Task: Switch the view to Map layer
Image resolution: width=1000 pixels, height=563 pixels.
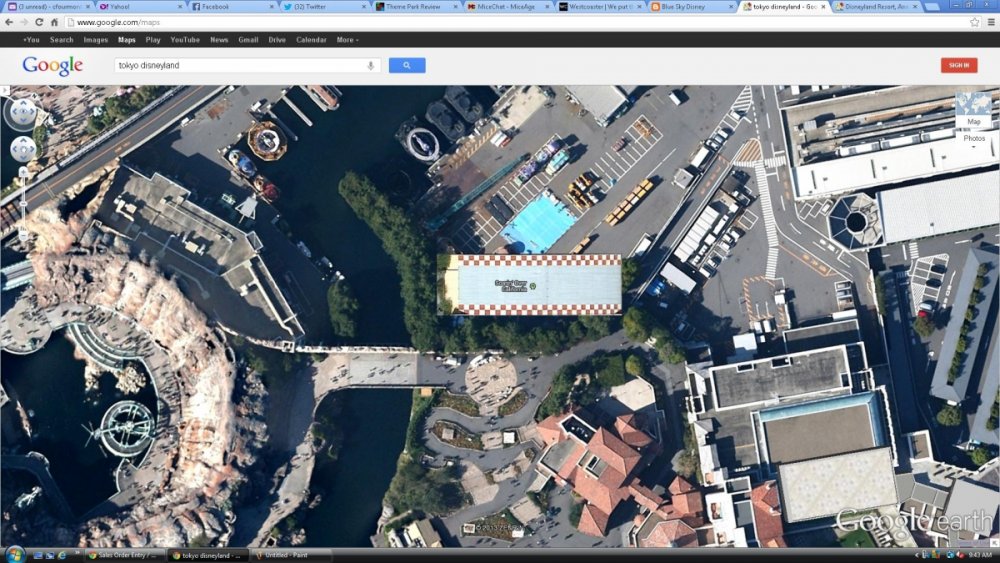Action: (x=973, y=110)
